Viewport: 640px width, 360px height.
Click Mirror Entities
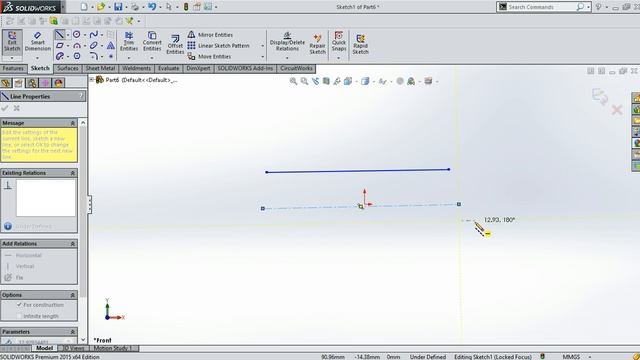click(210, 35)
